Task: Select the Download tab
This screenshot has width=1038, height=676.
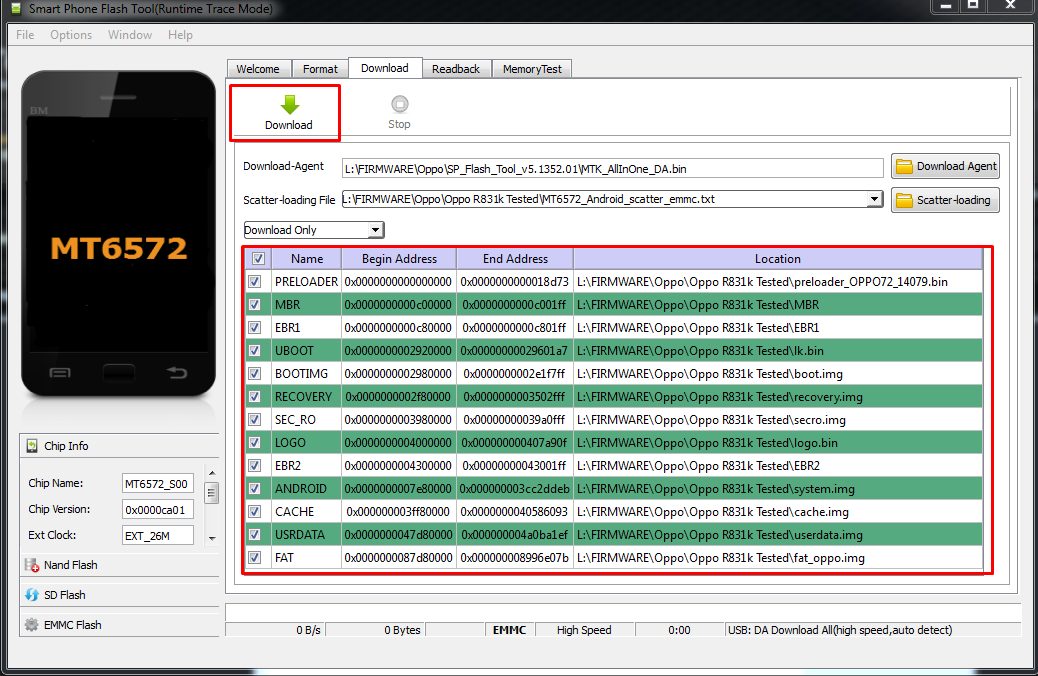Action: 385,68
